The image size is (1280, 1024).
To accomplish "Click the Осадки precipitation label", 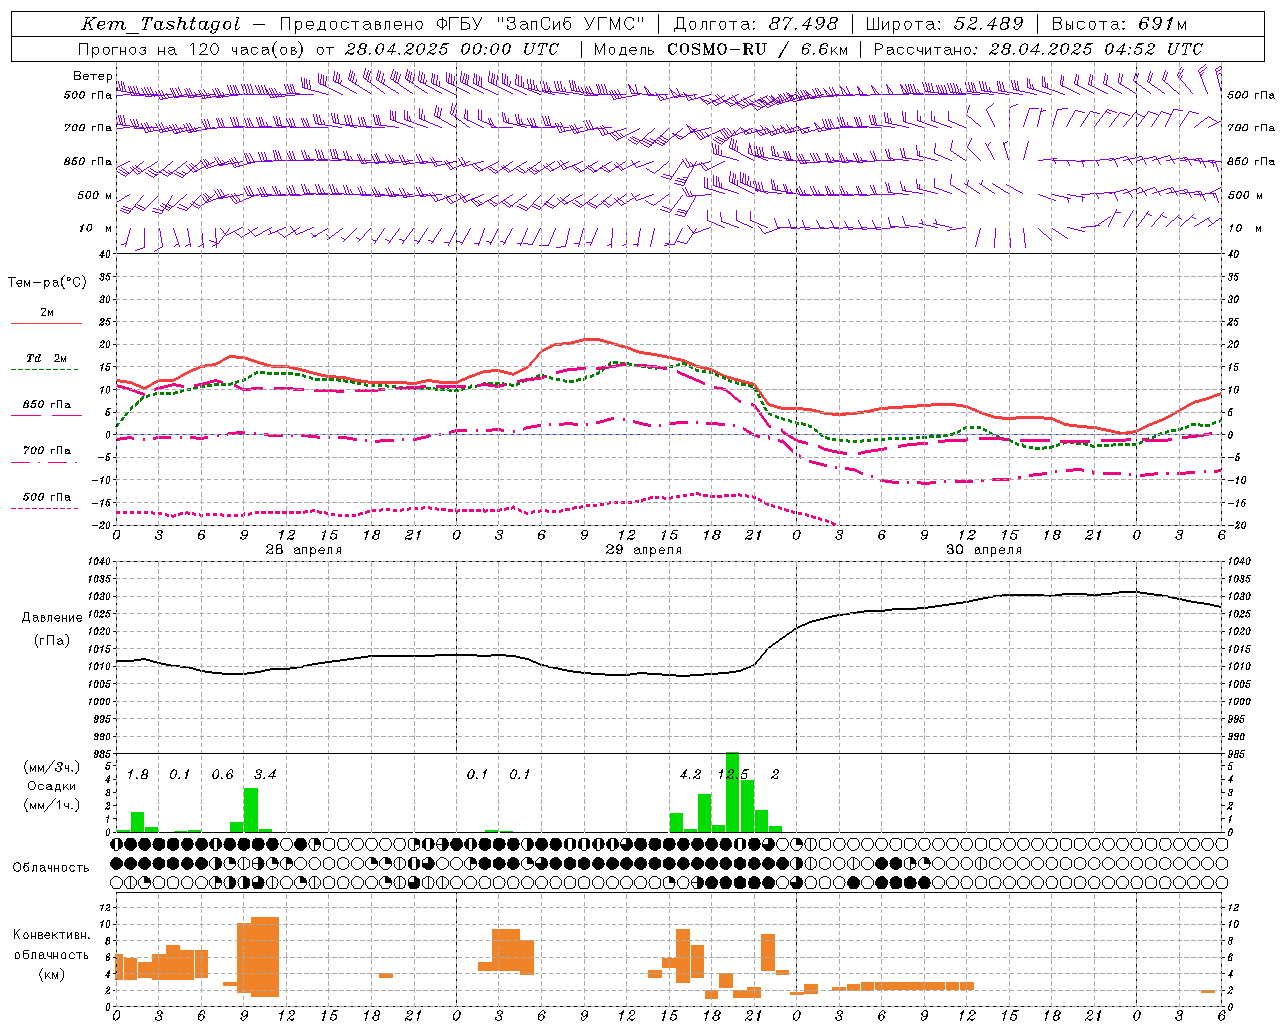I will point(52,786).
